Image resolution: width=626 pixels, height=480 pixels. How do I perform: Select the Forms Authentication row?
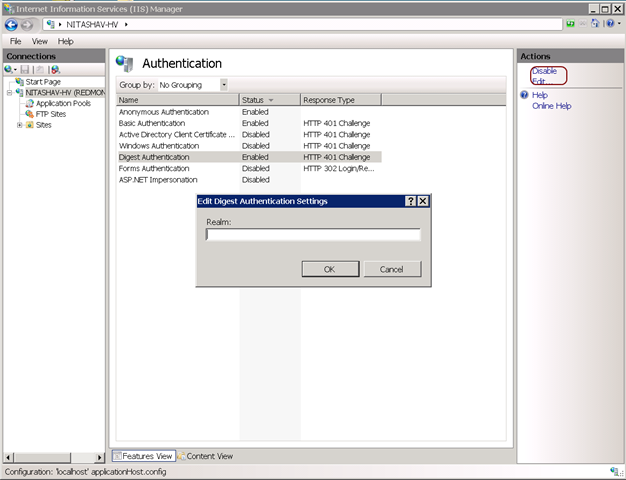coord(249,169)
